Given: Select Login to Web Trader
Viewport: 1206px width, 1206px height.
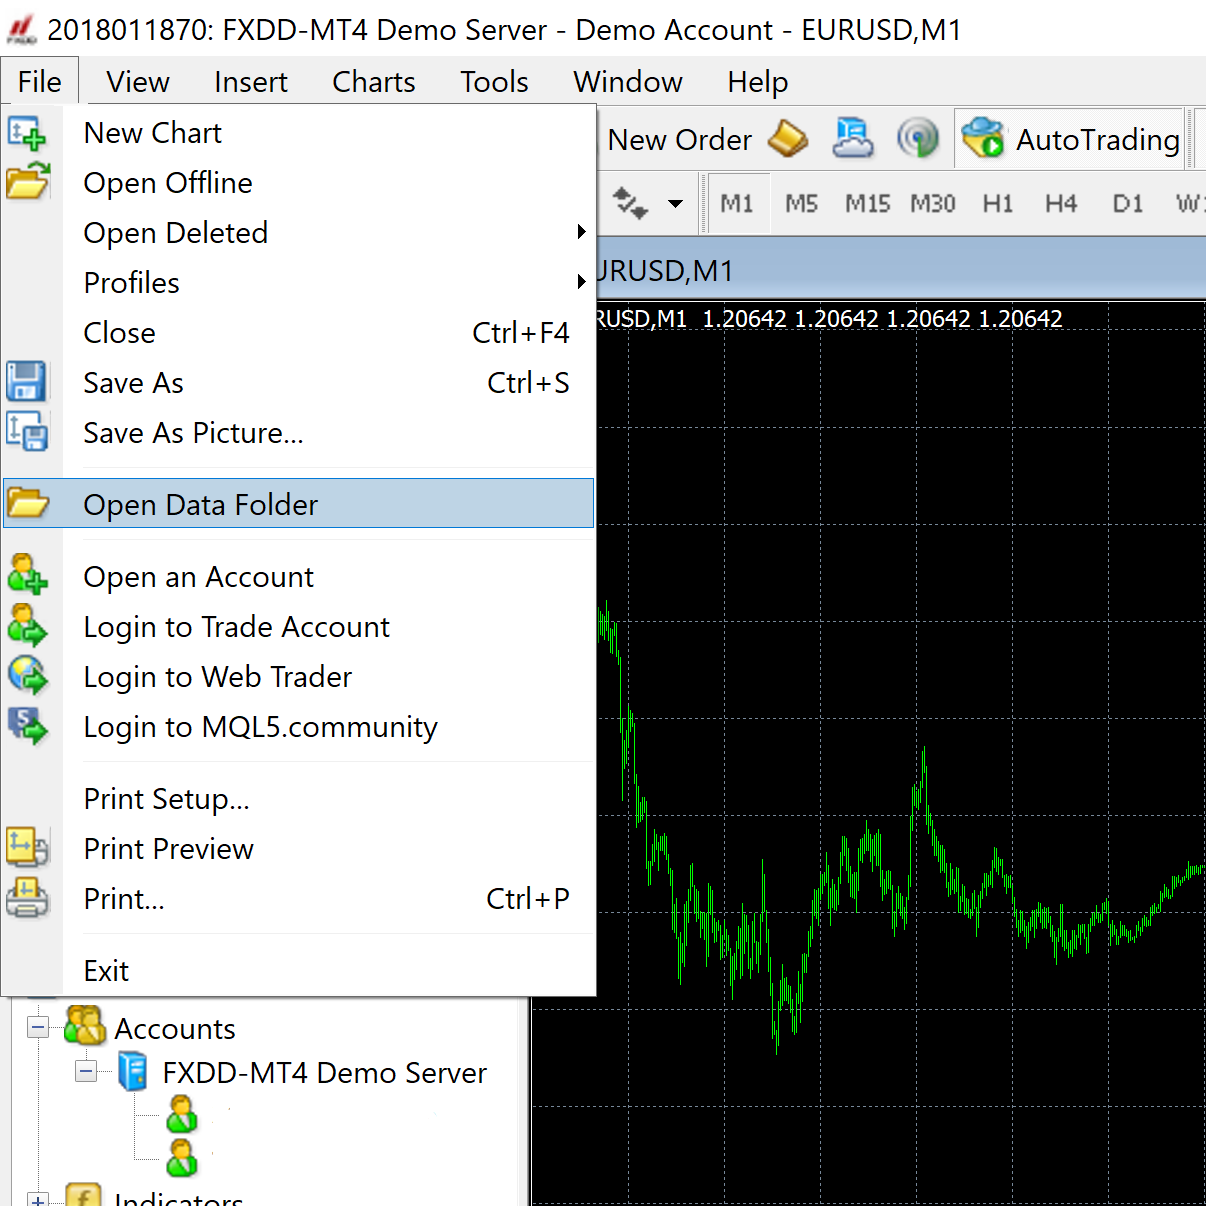Looking at the screenshot, I should coord(298,677).
